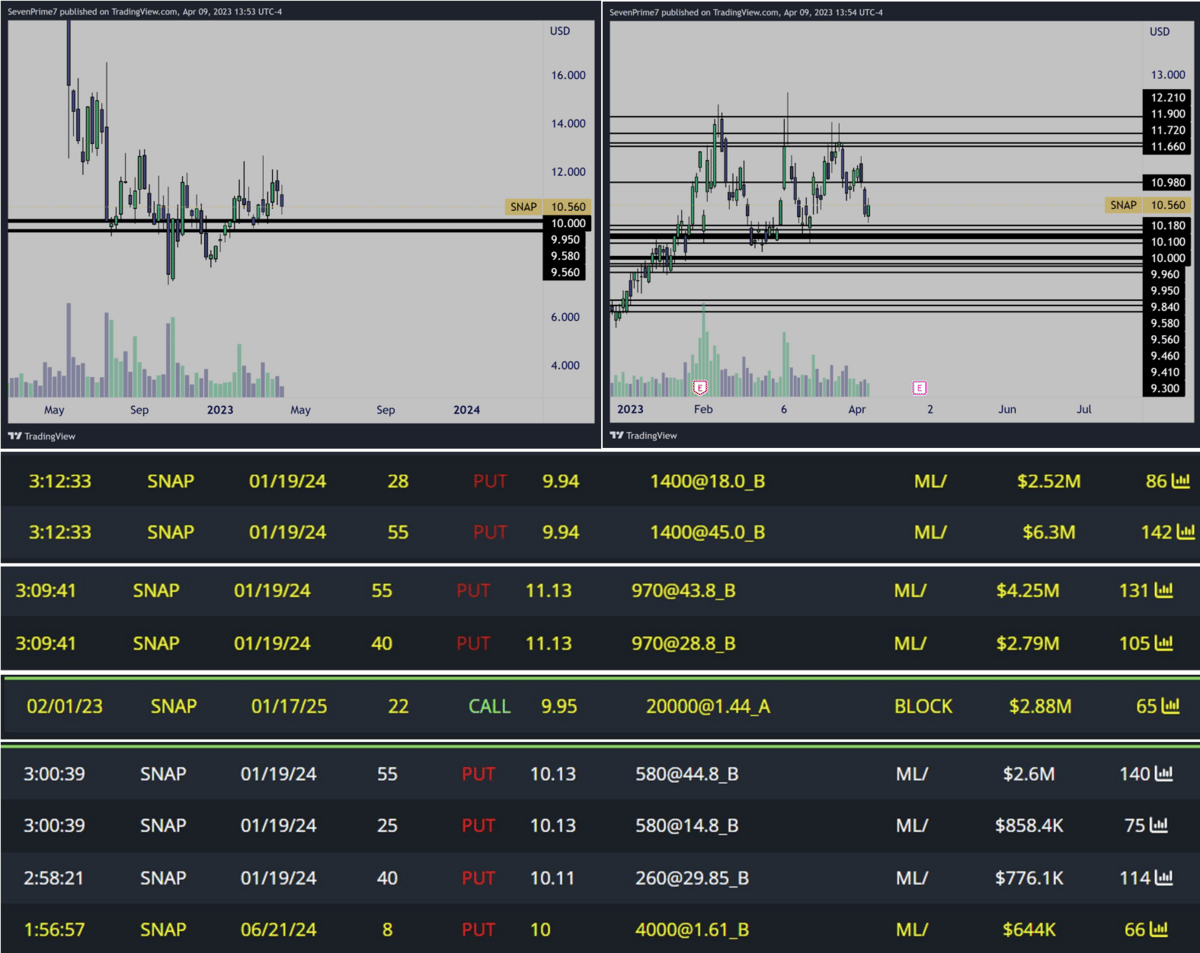Image resolution: width=1200 pixels, height=953 pixels.
Task: Select SNAP 10.560 price tag on right chart
Action: tap(1149, 204)
